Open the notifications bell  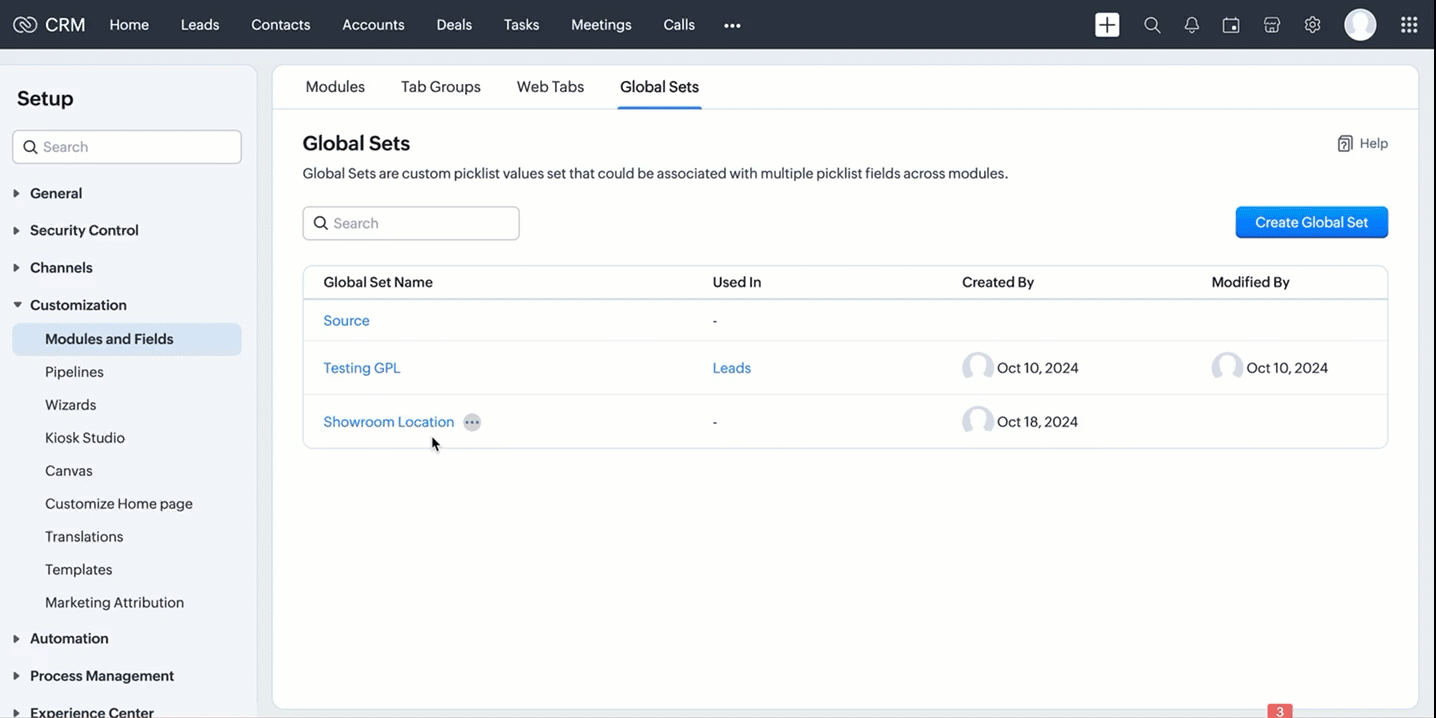(x=1191, y=25)
